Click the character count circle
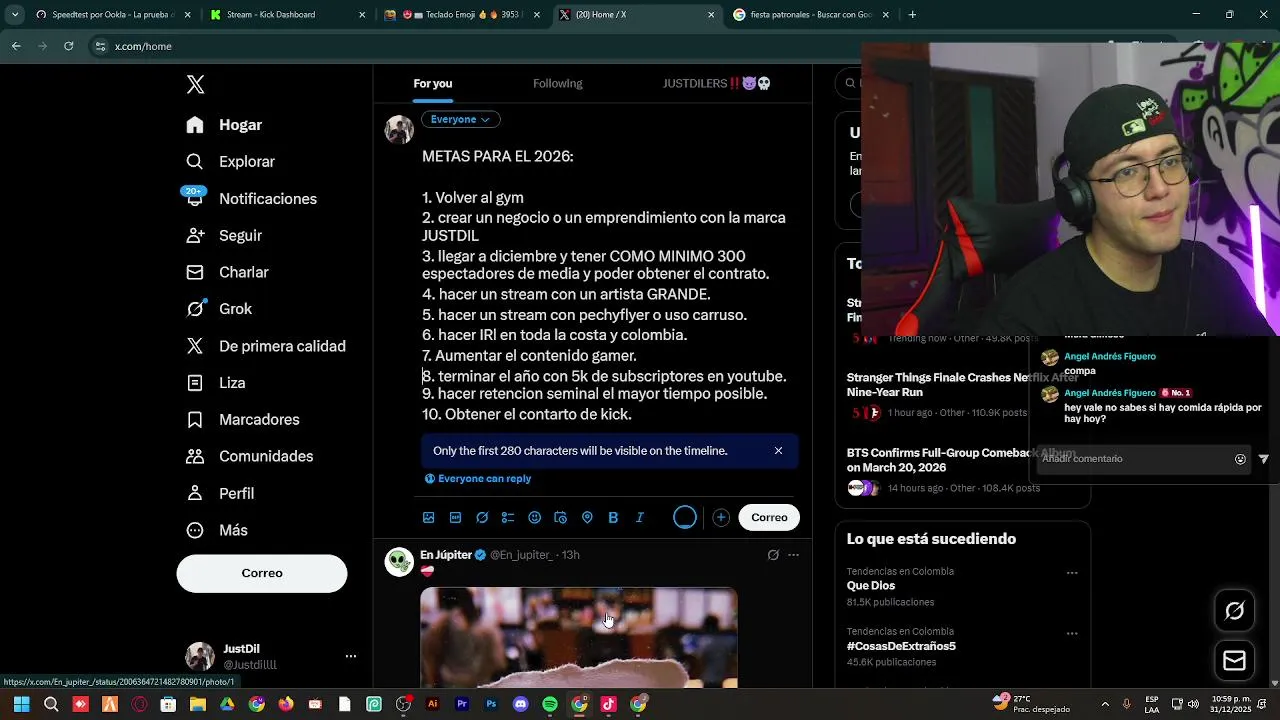Screen dimensions: 1280x720 pos(684,517)
